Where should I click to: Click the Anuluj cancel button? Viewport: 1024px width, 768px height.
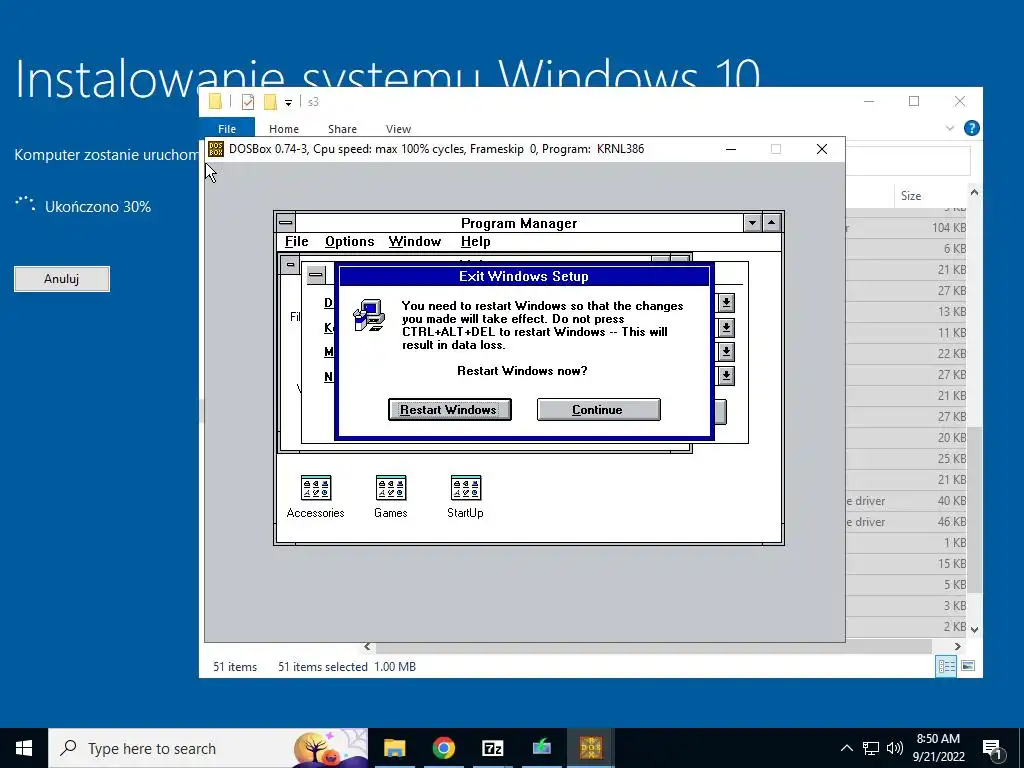pyautogui.click(x=62, y=279)
